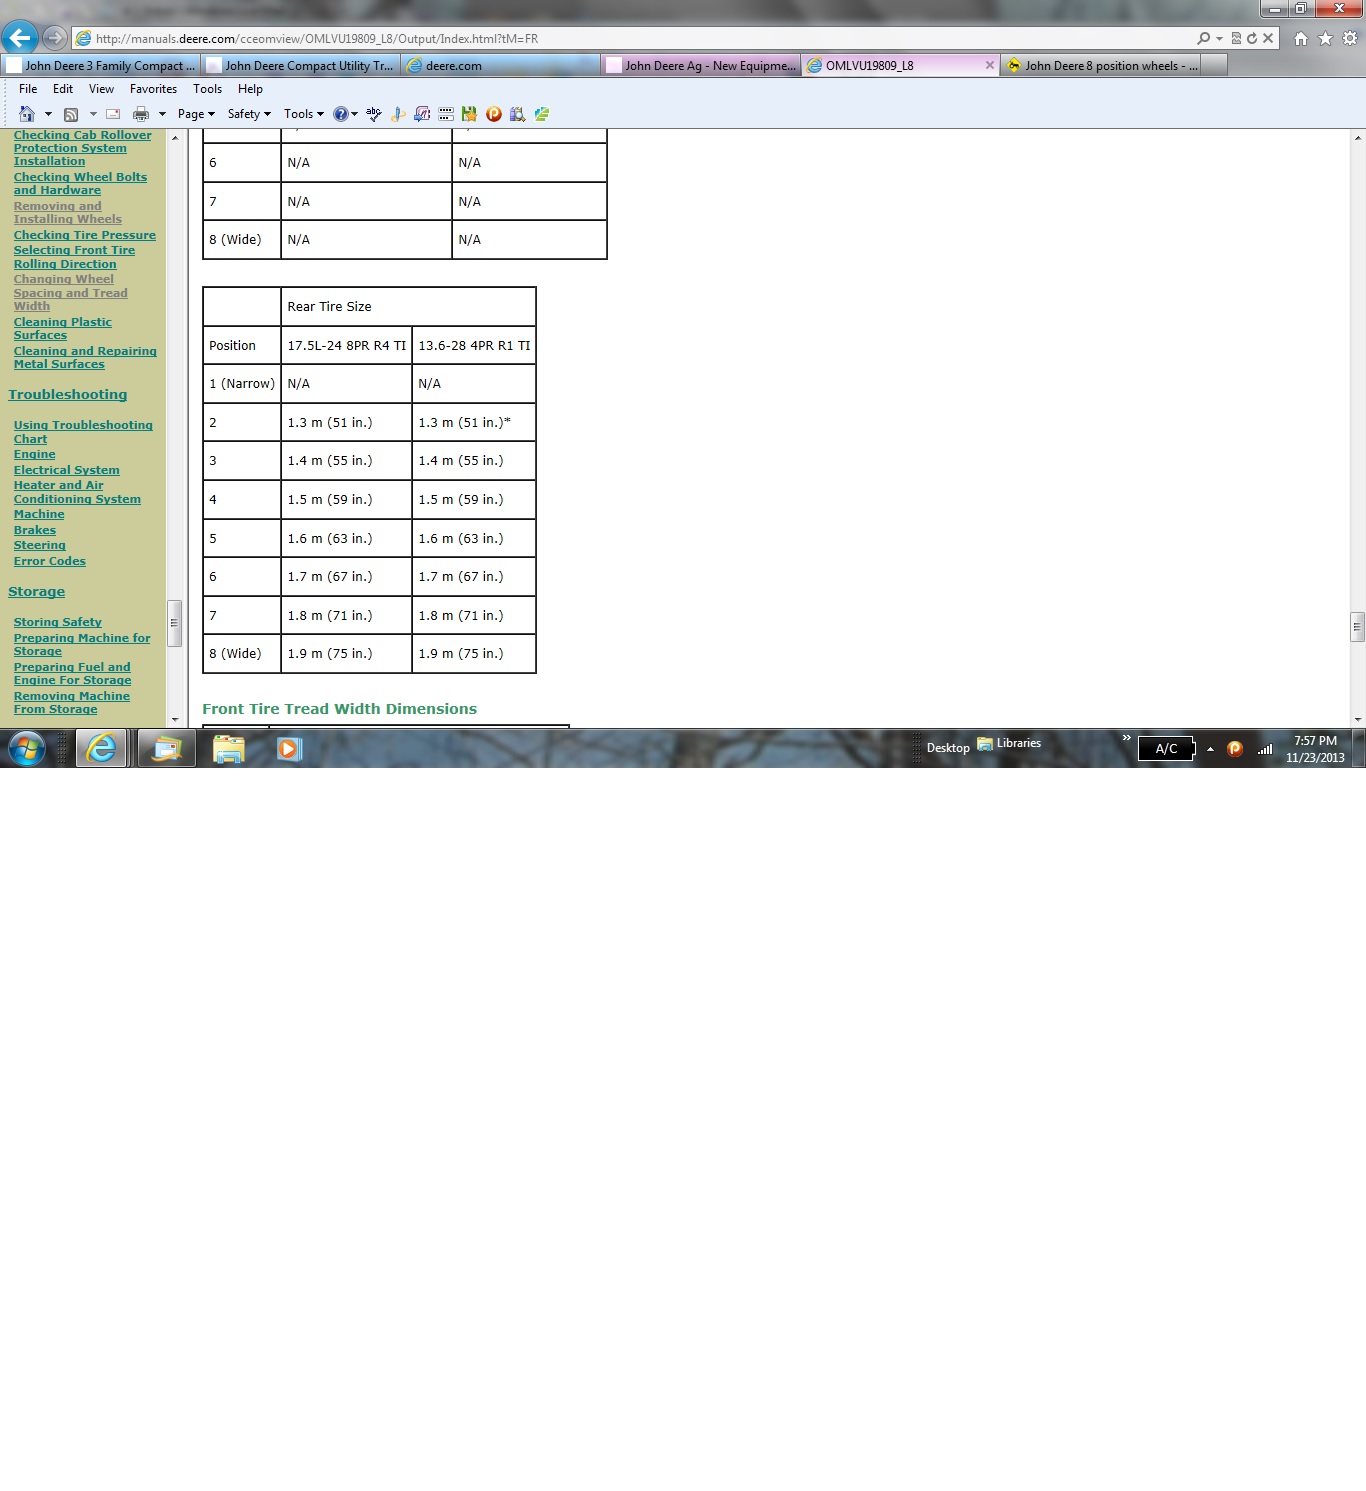Click the Troubleshooting section heading link
1366x1491 pixels.
[x=68, y=395]
